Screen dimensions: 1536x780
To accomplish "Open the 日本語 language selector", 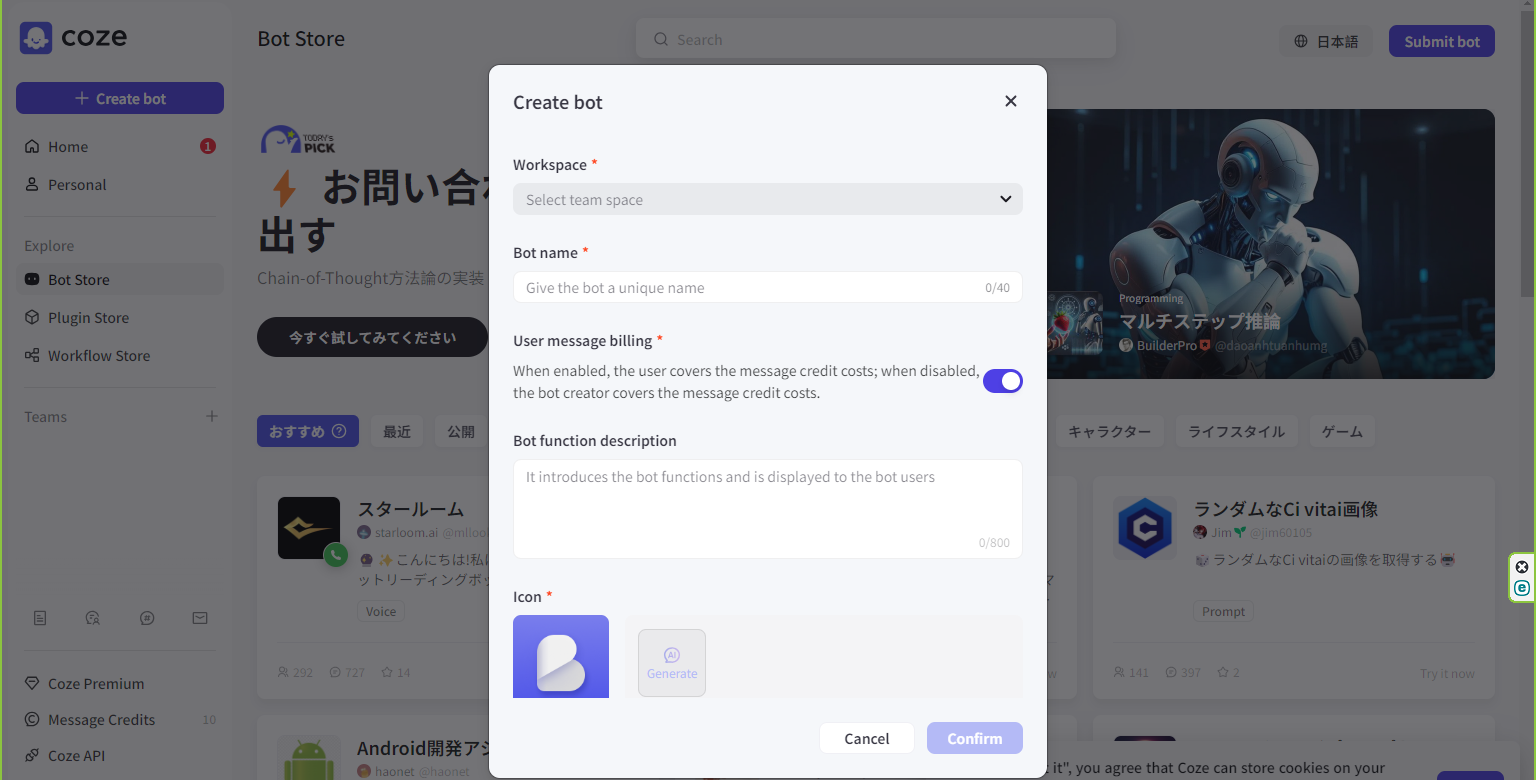I will point(1326,41).
